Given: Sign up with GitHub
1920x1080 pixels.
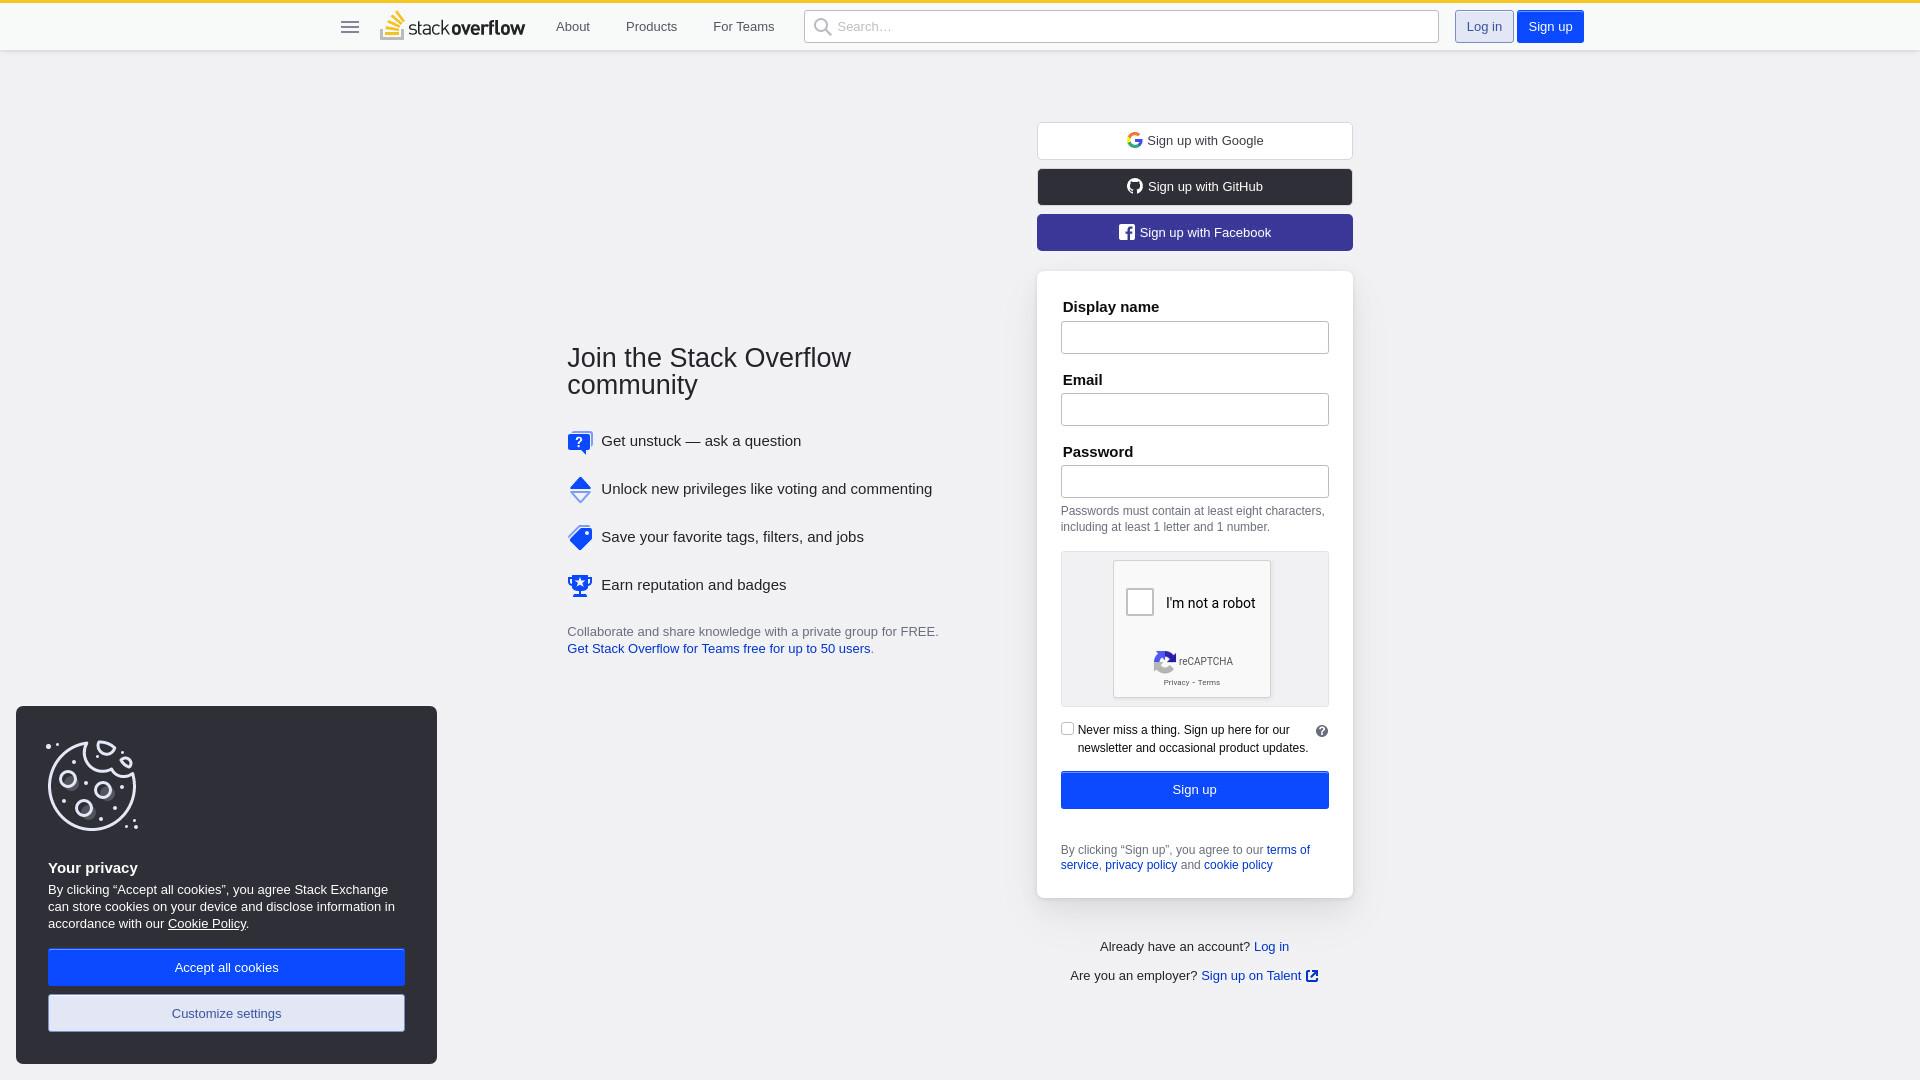Looking at the screenshot, I should 1195,187.
